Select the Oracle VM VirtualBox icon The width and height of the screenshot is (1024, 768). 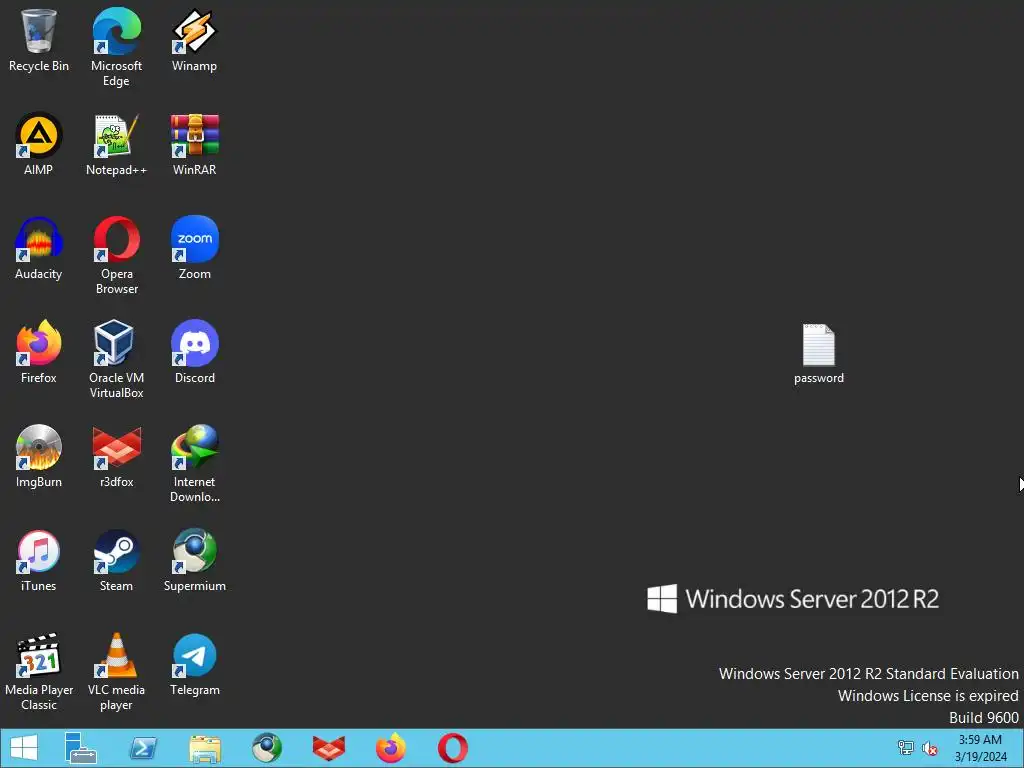pyautogui.click(x=116, y=359)
